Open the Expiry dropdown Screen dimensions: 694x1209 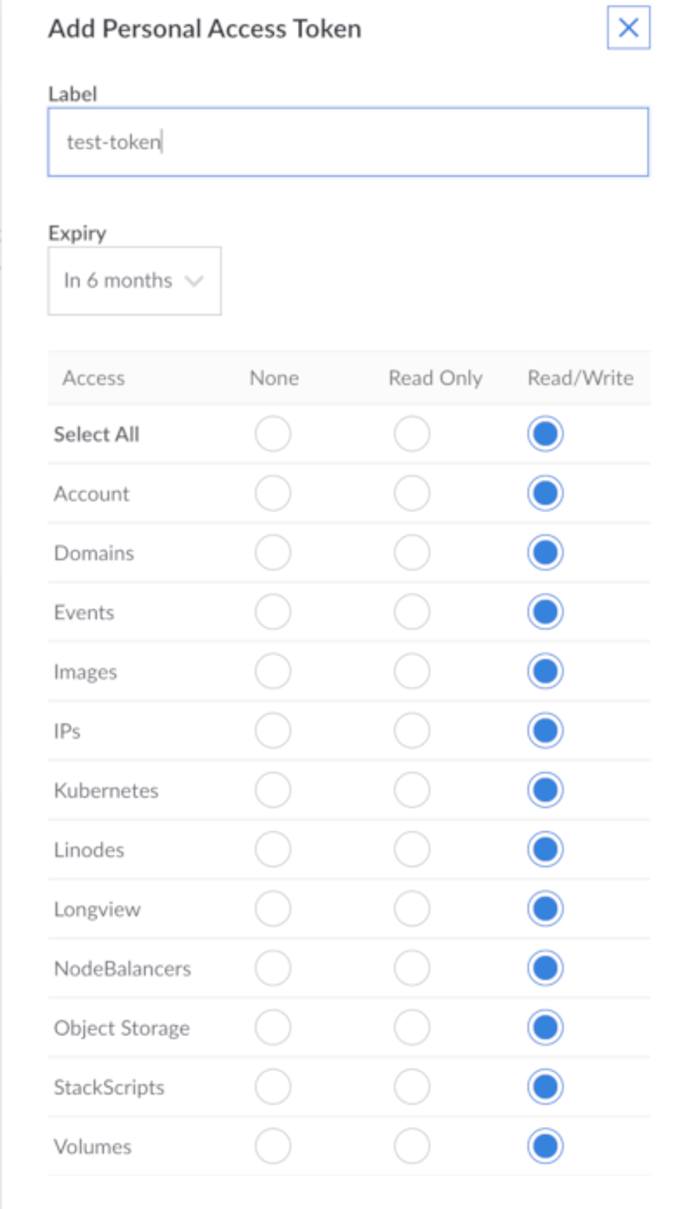click(134, 280)
